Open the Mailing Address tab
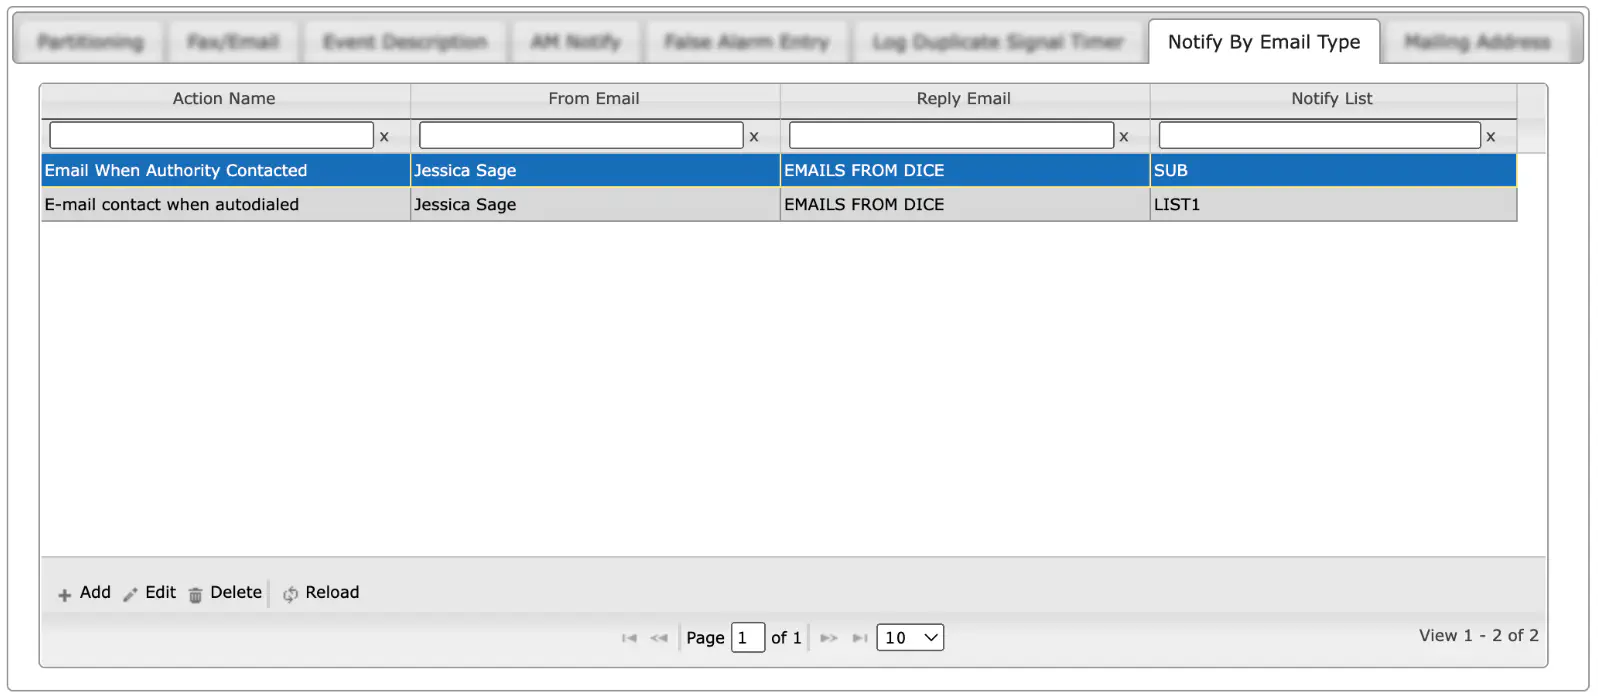 (x=1477, y=42)
